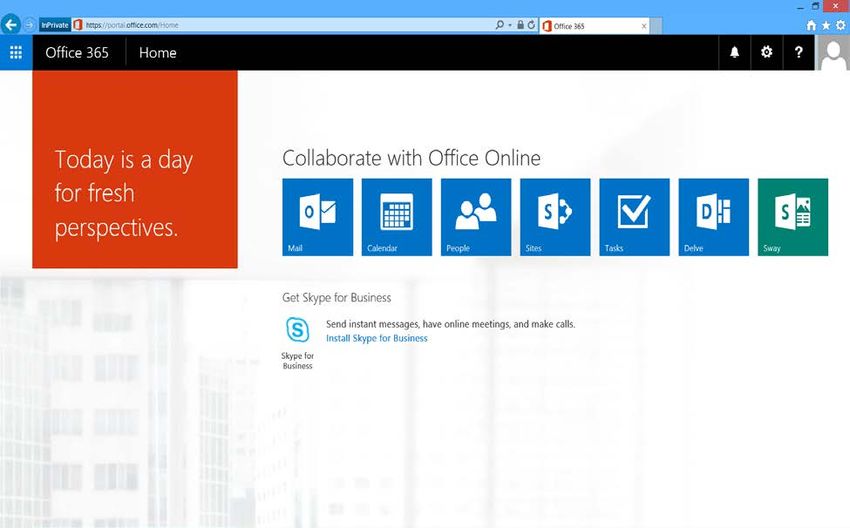Open browser Favorites star

(x=826, y=25)
